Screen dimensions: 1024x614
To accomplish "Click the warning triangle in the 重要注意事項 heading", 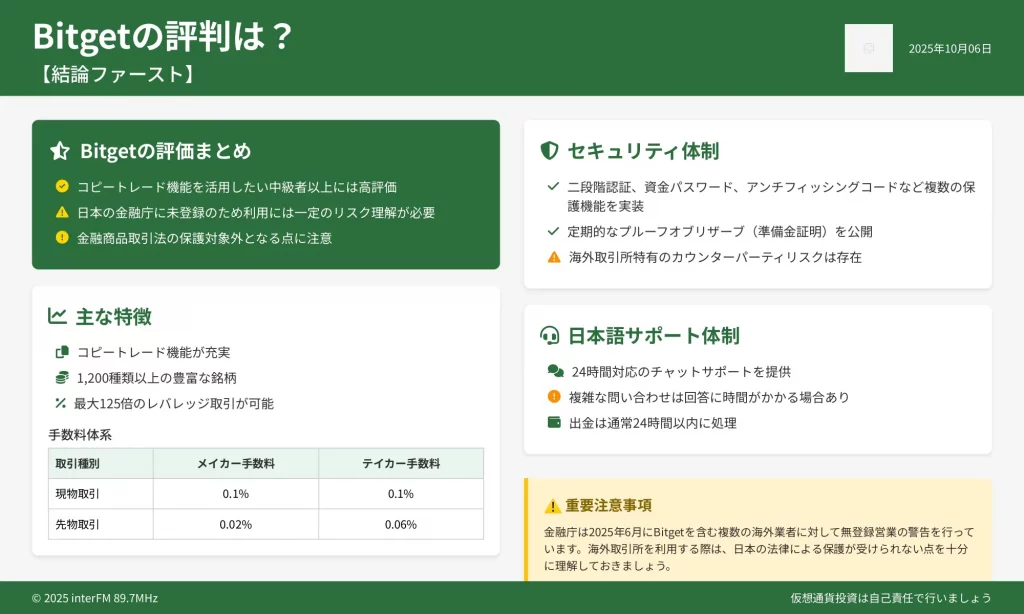I will (552, 506).
